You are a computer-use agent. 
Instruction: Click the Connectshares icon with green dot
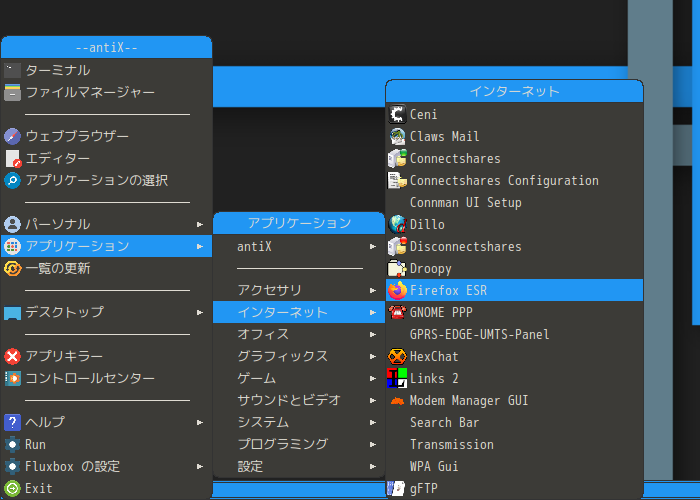397,158
